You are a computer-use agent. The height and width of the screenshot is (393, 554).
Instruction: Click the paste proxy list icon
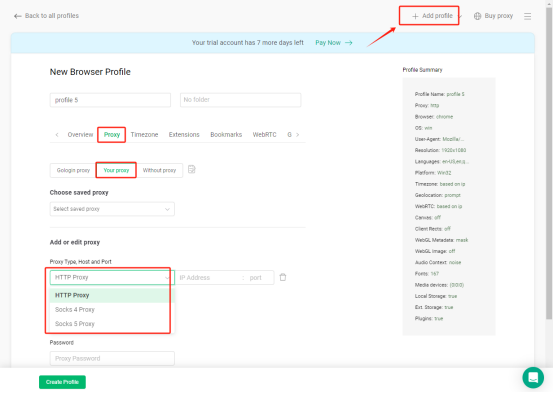[x=191, y=170]
